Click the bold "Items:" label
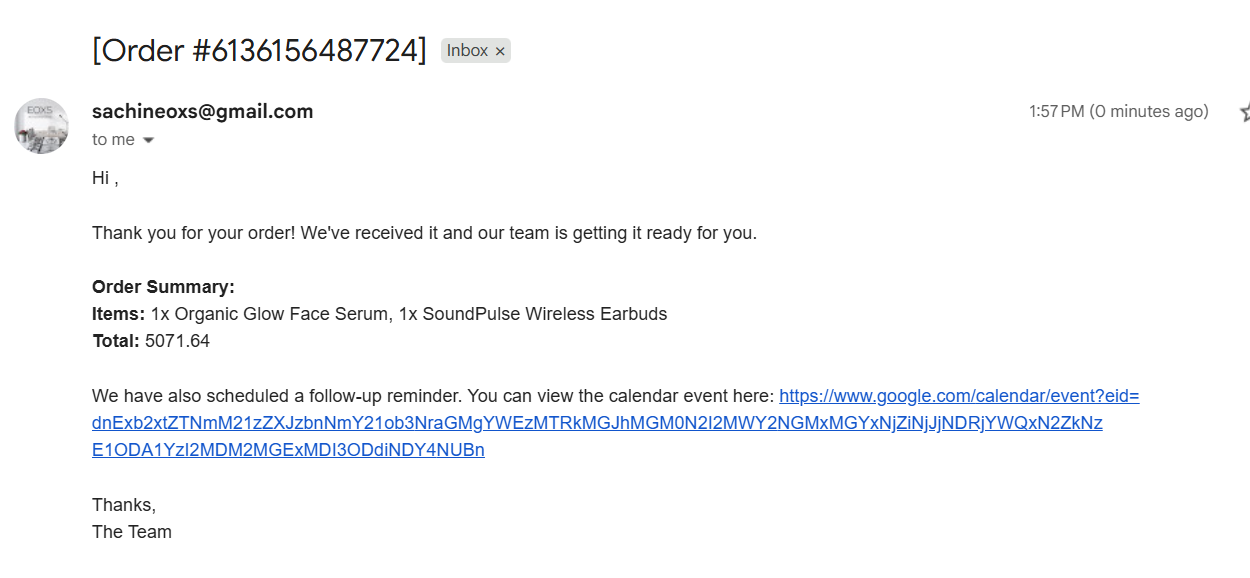Viewport: 1250px width, 578px height. (118, 314)
